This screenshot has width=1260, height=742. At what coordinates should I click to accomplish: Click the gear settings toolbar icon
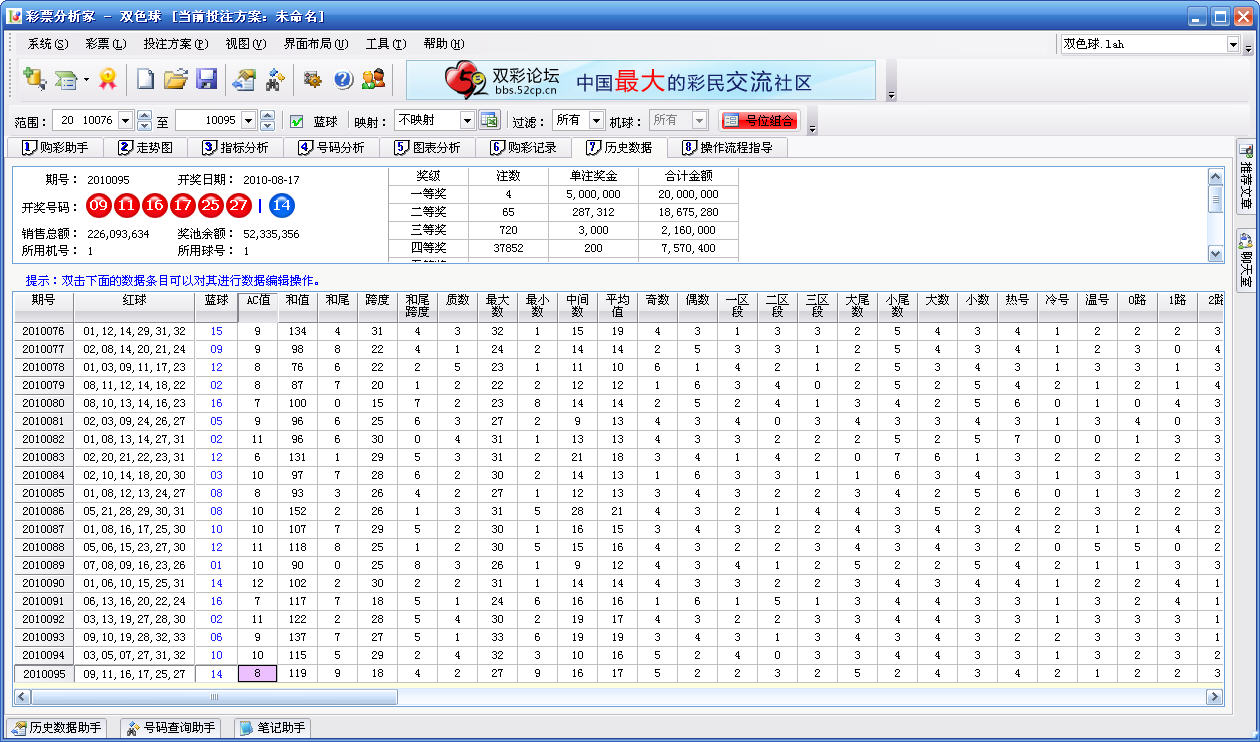(313, 80)
